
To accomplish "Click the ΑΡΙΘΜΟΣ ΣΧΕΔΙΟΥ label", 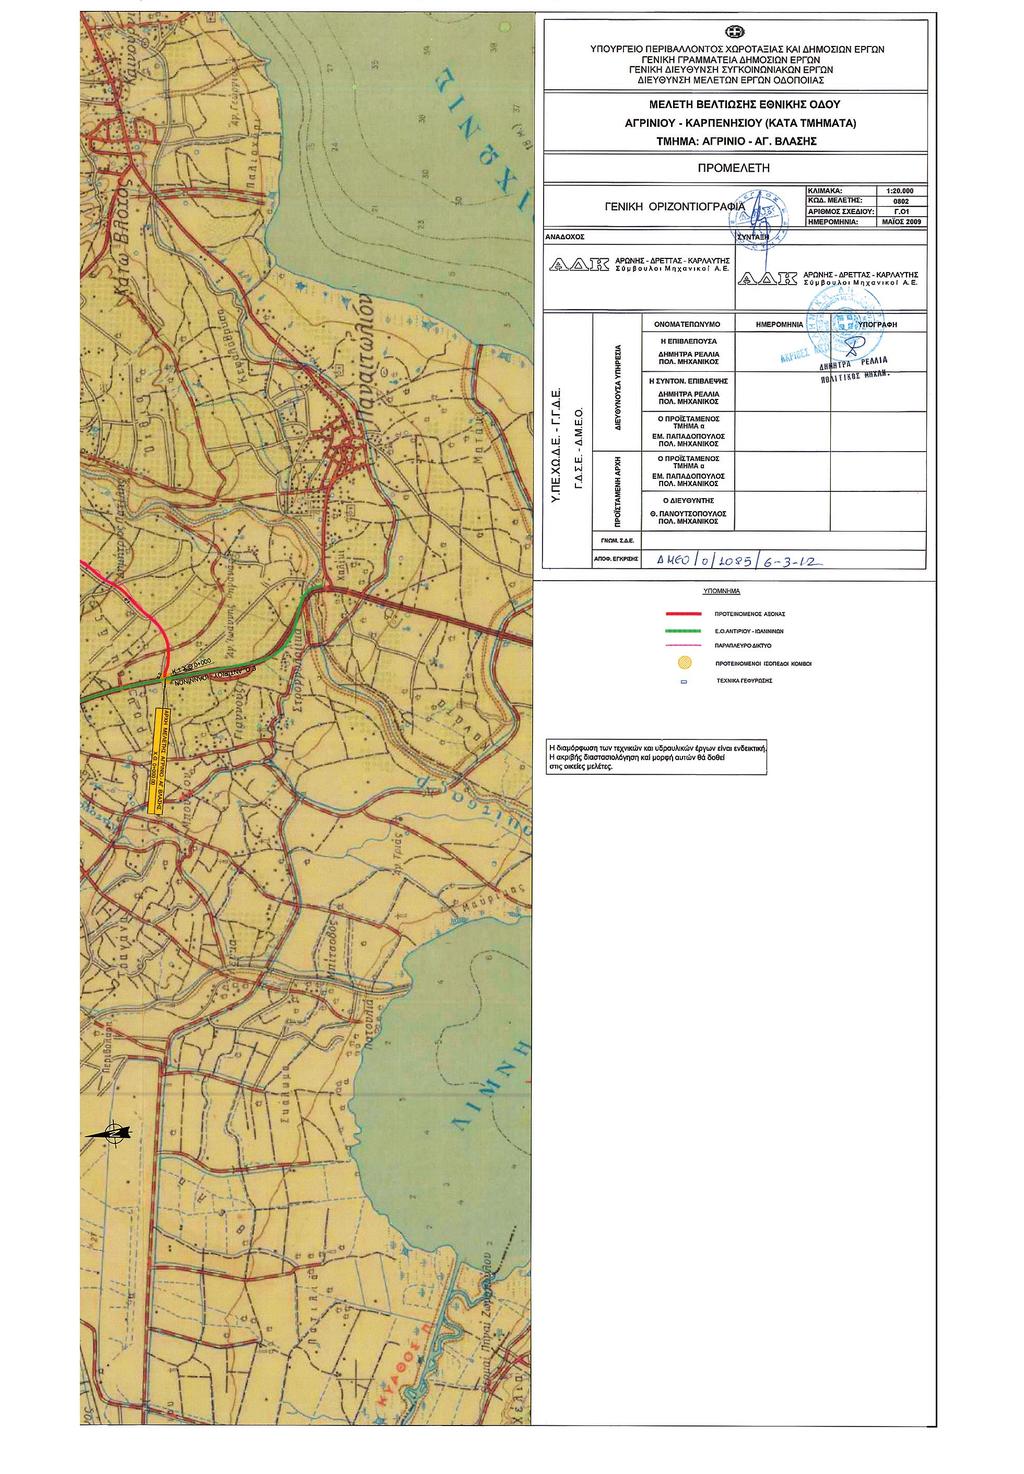I will coord(842,211).
